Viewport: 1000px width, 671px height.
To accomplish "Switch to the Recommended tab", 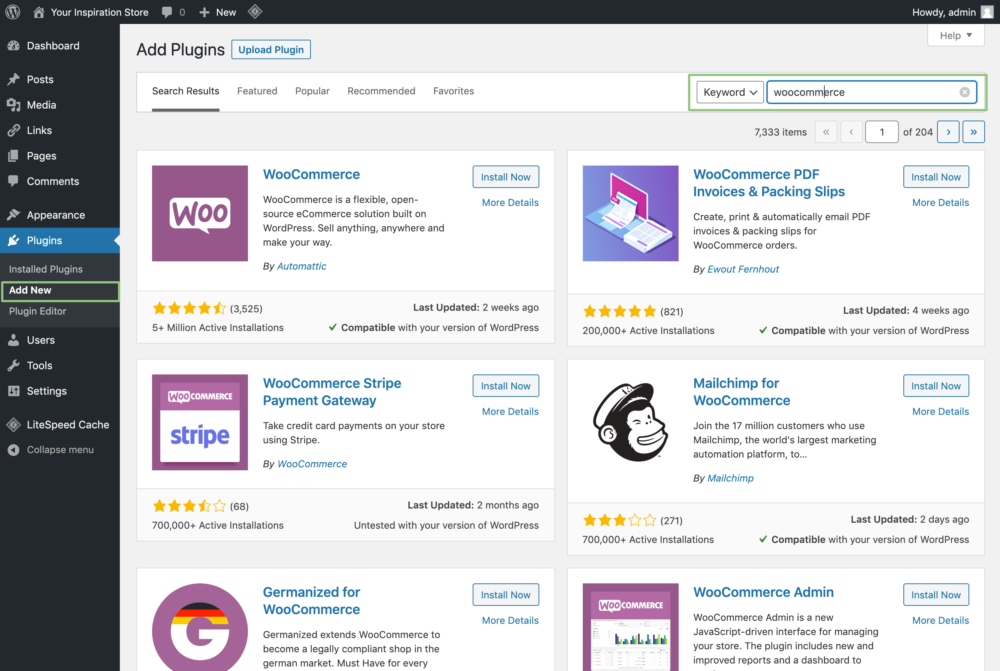I will click(x=381, y=91).
